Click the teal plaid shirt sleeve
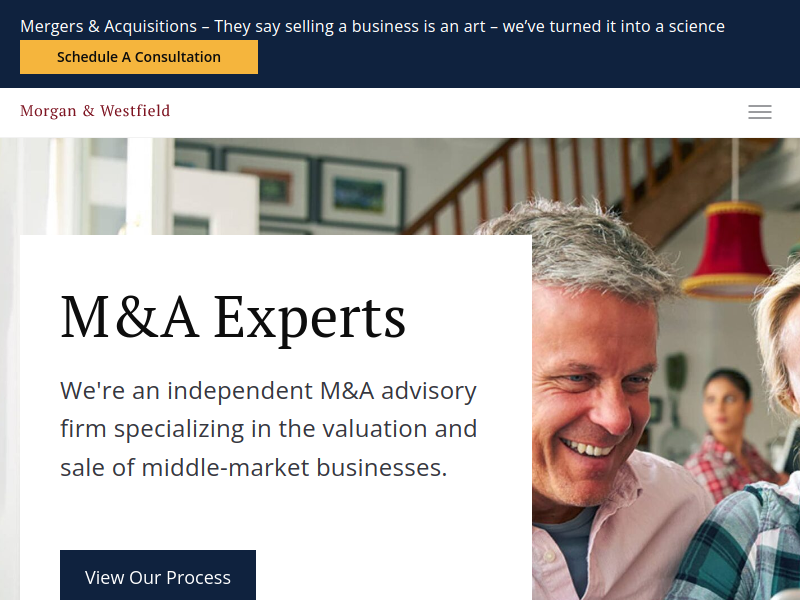This screenshot has height=600, width=800. tap(735, 548)
